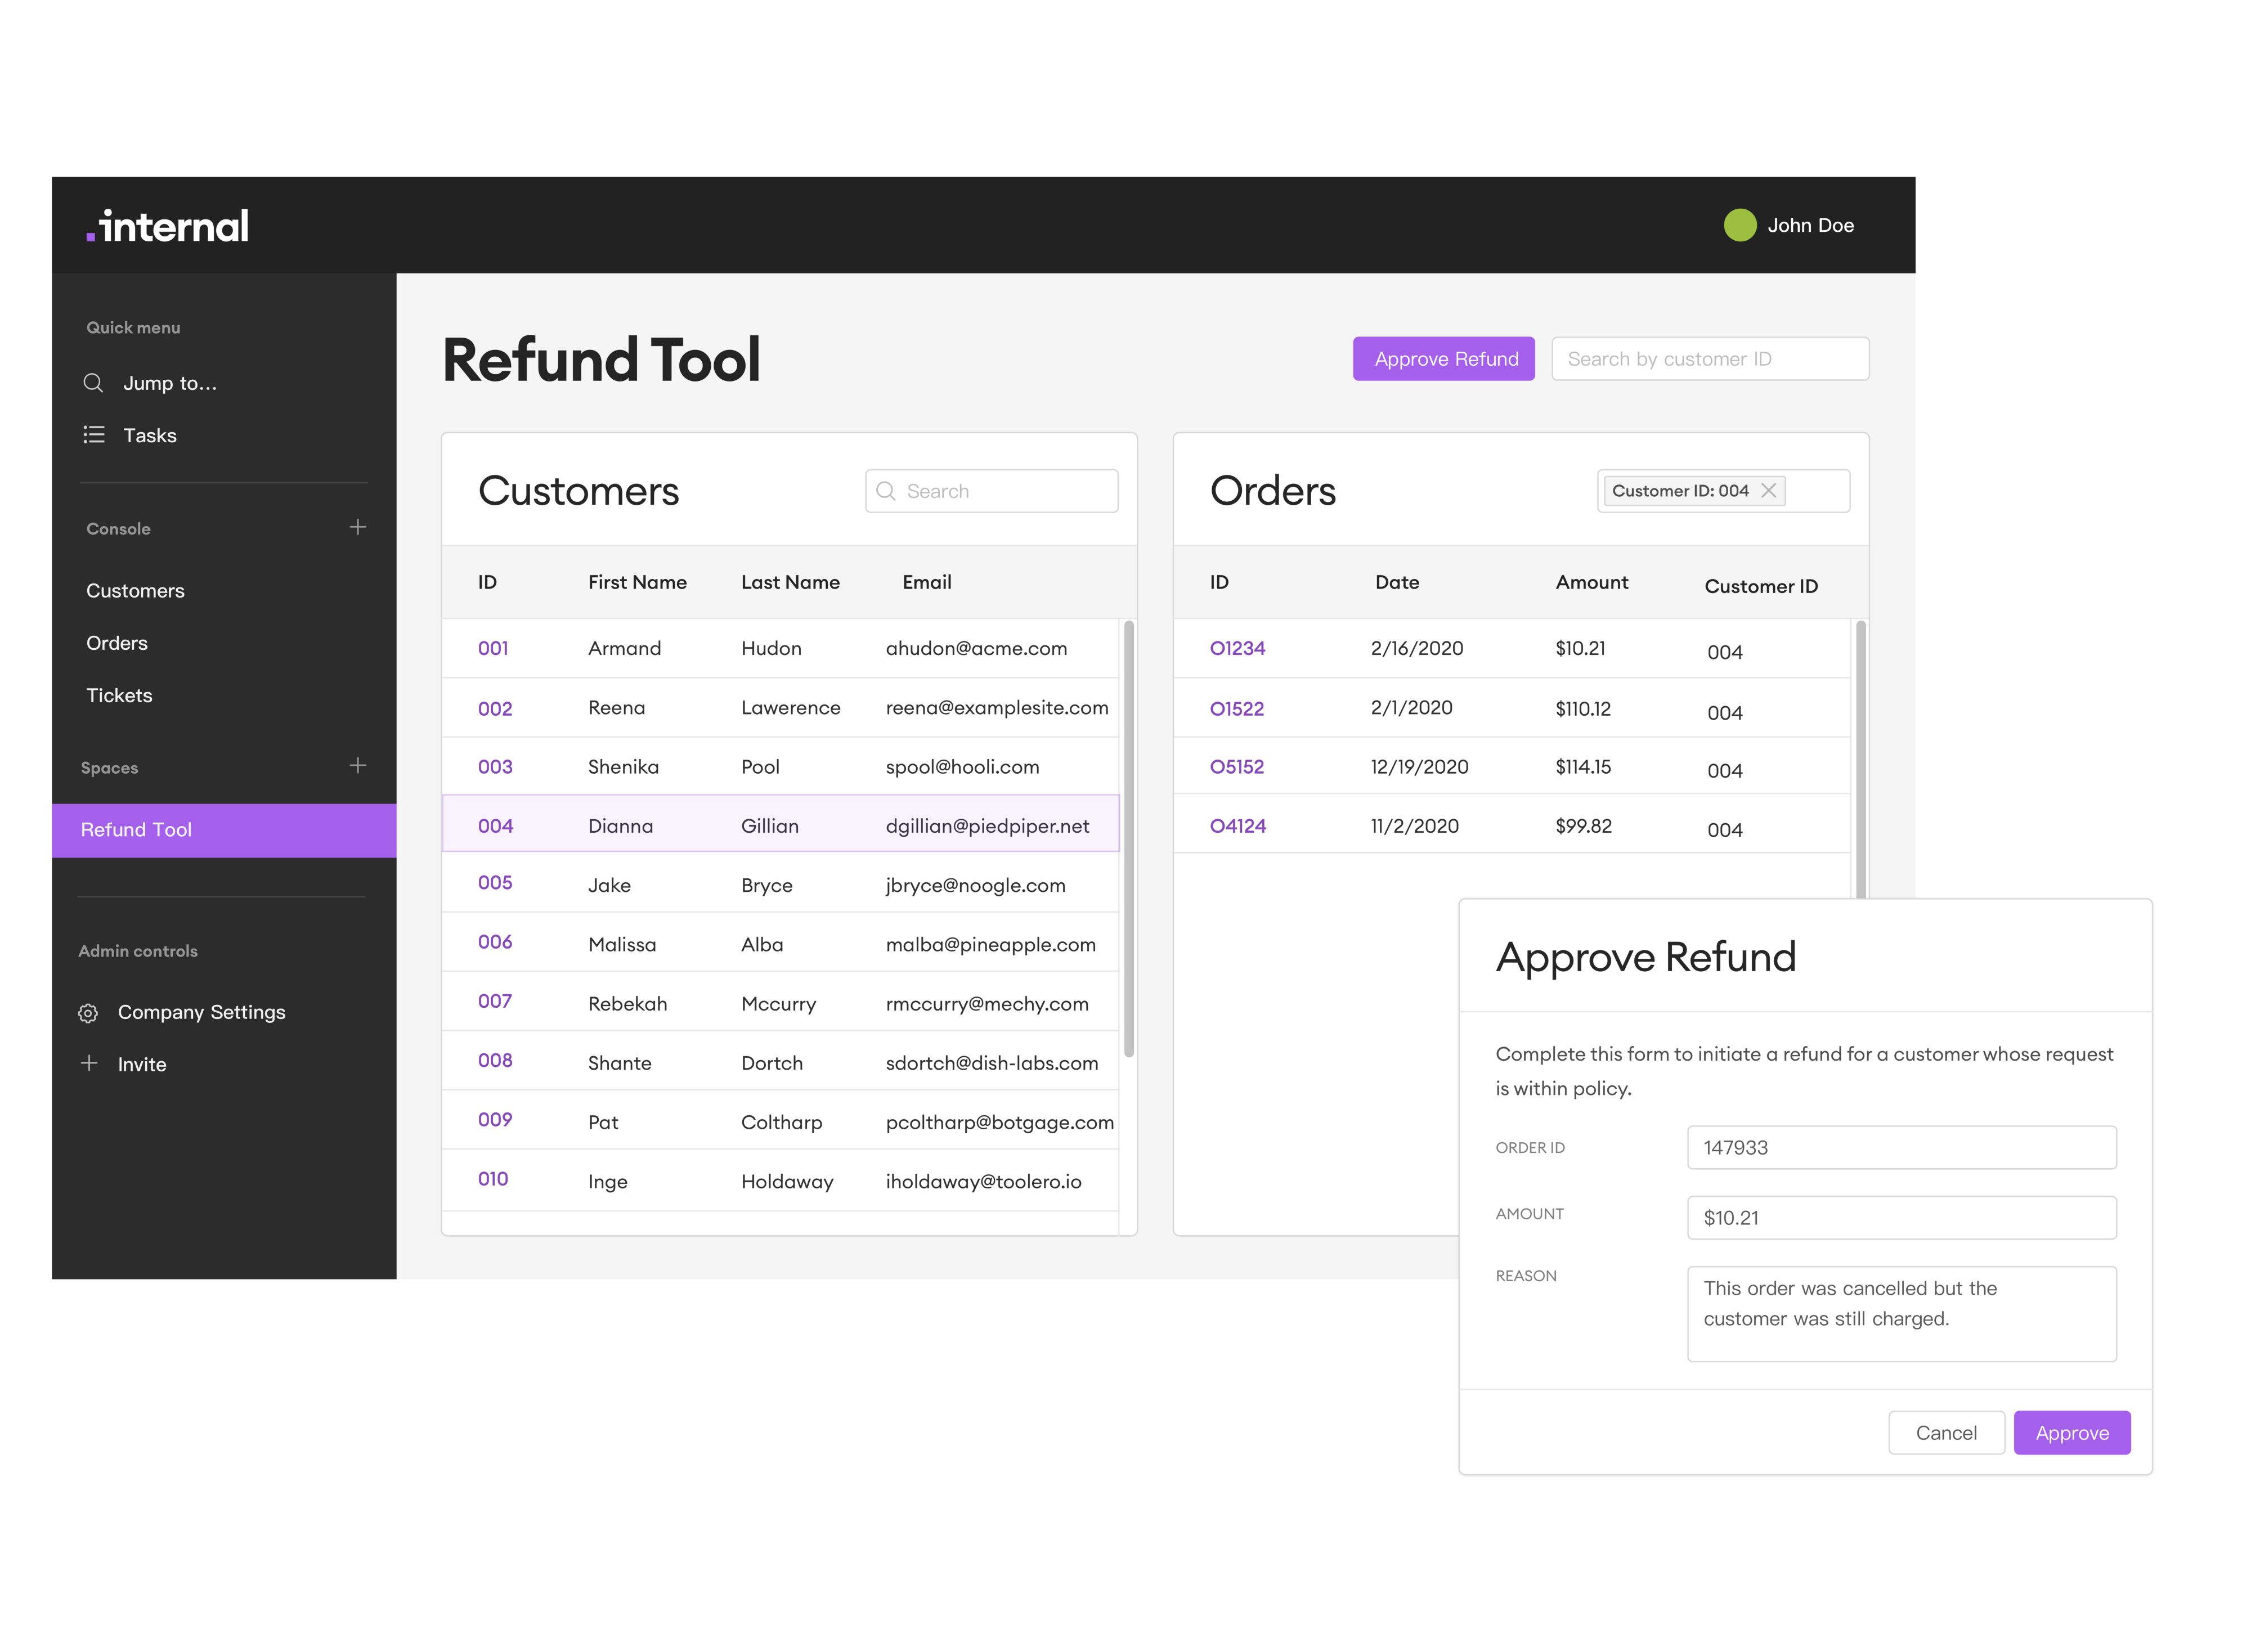Open customer ID 001 link
This screenshot has height=1652, width=2251.
pyautogui.click(x=493, y=648)
